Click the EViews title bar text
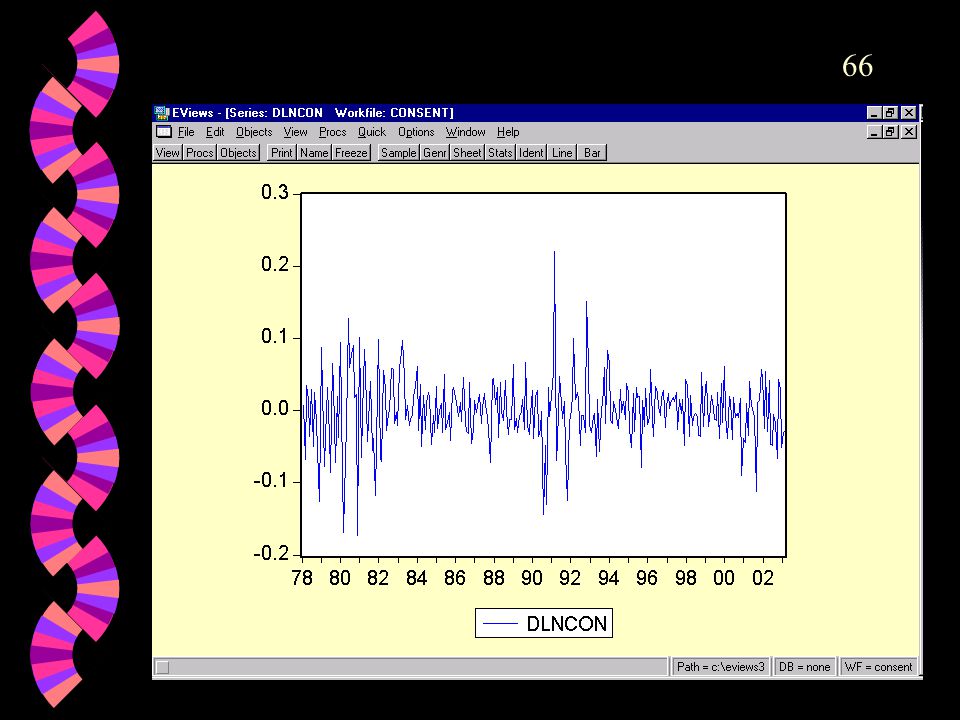960x720 pixels. click(313, 113)
